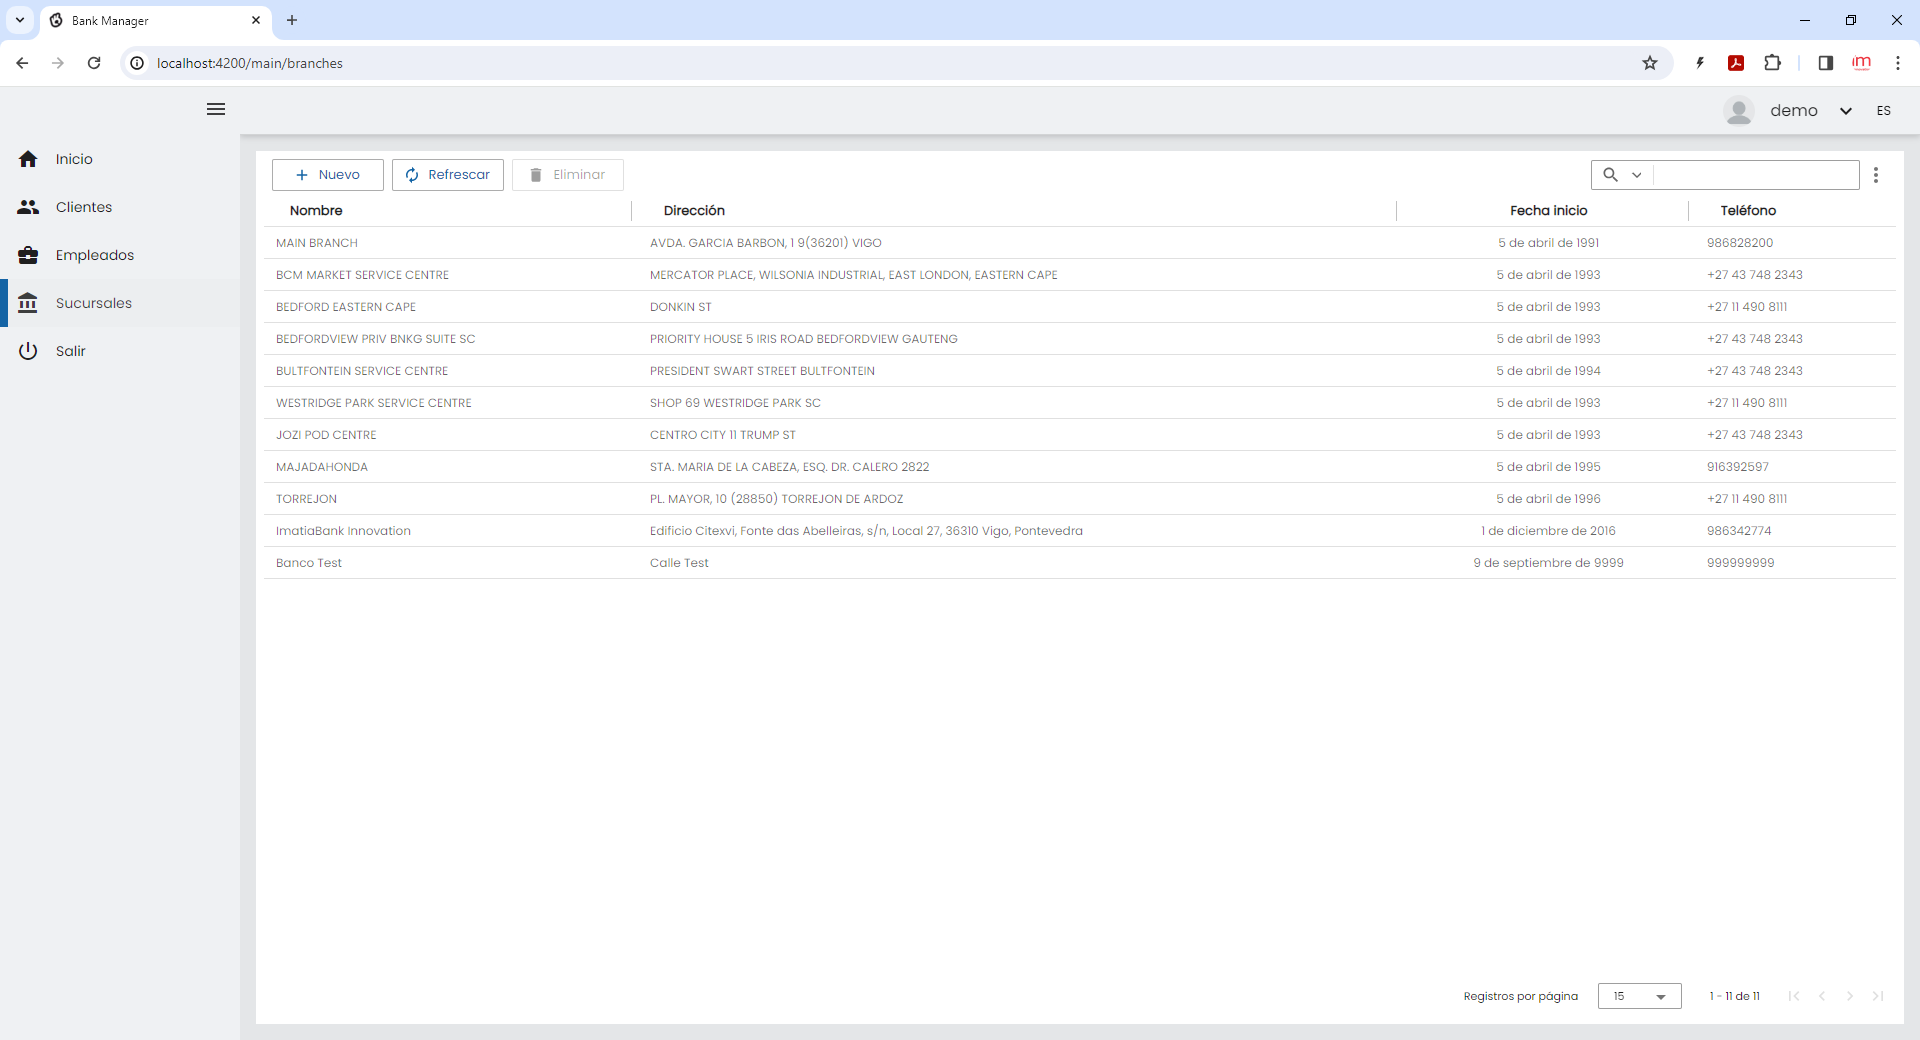The width and height of the screenshot is (1920, 1040).
Task: Click the table search magnifier icon
Action: pos(1610,175)
